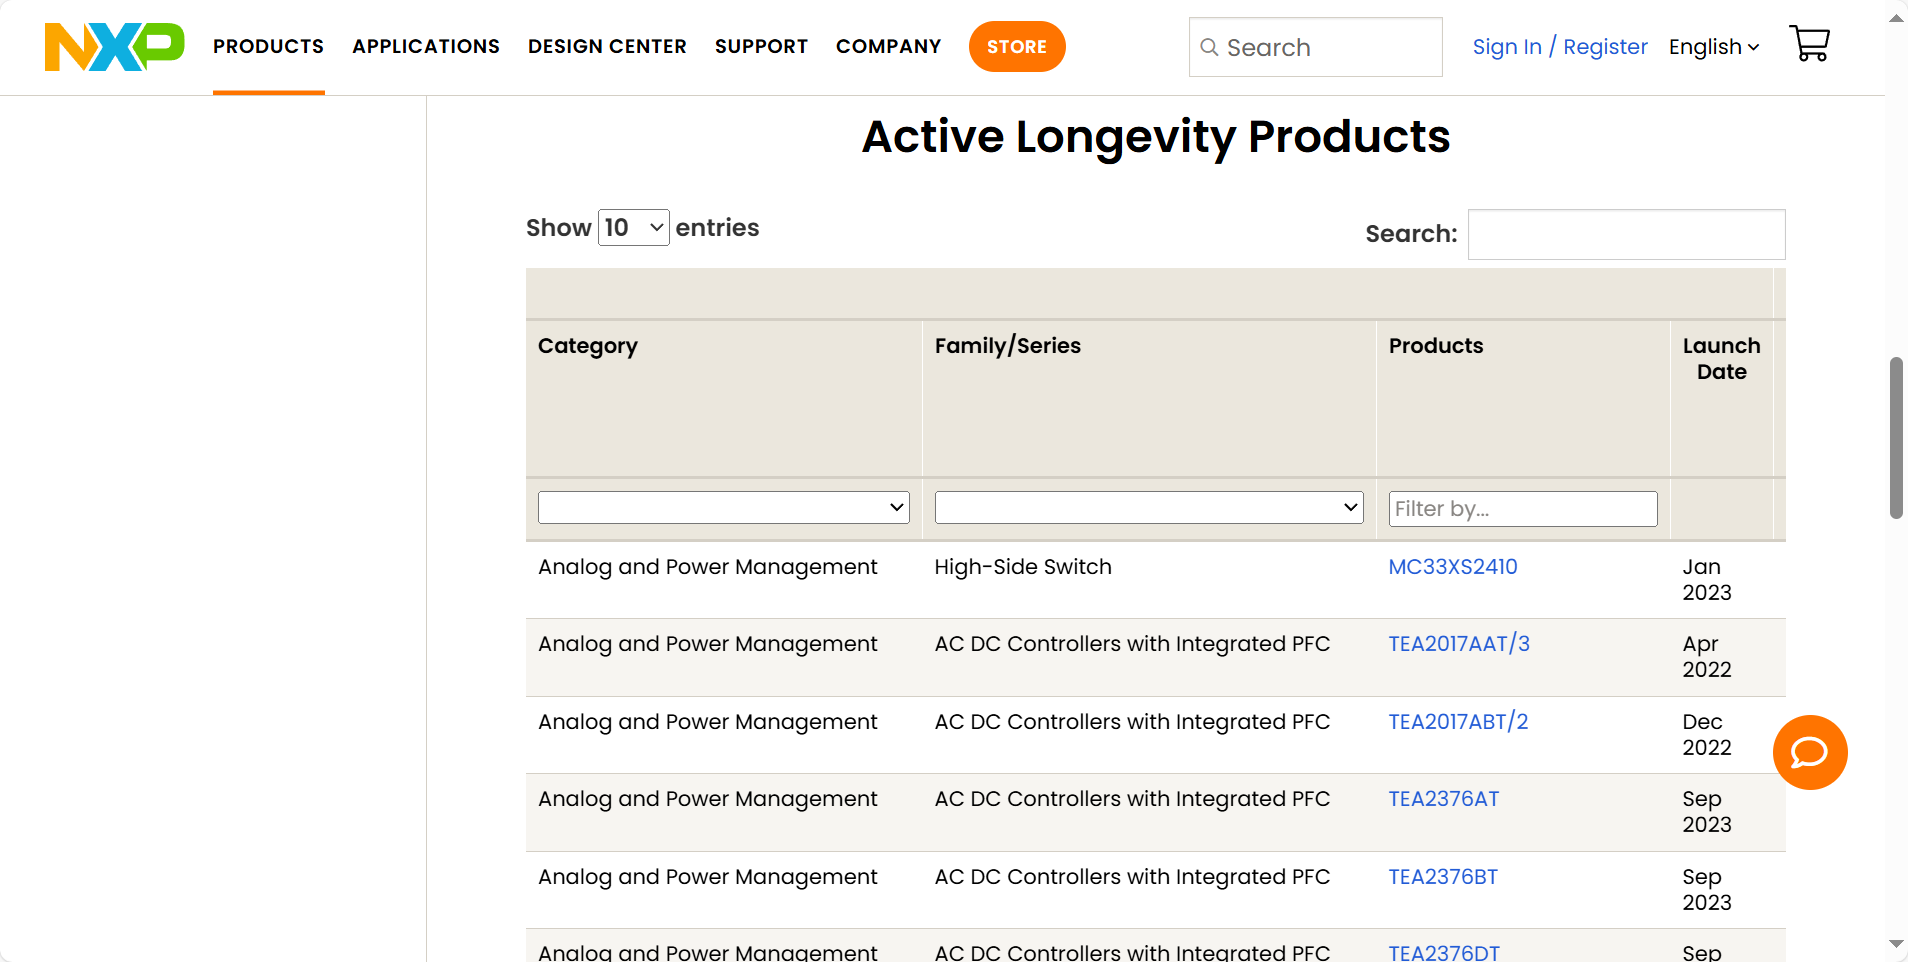
Task: Click the Products 'Filter by...' field
Action: click(1522, 509)
